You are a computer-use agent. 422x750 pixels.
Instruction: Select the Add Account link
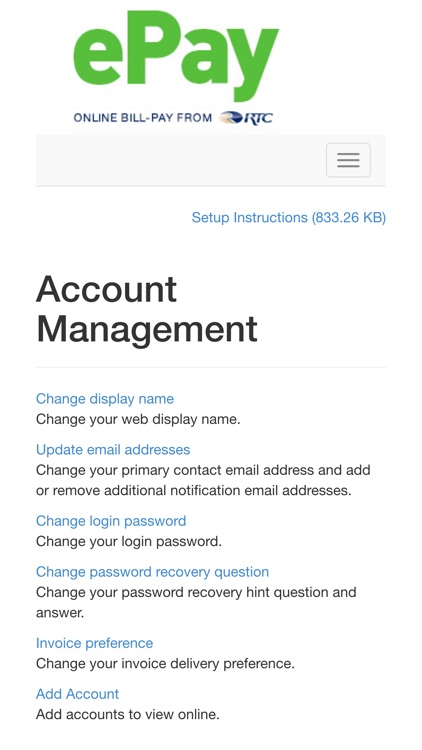click(78, 694)
